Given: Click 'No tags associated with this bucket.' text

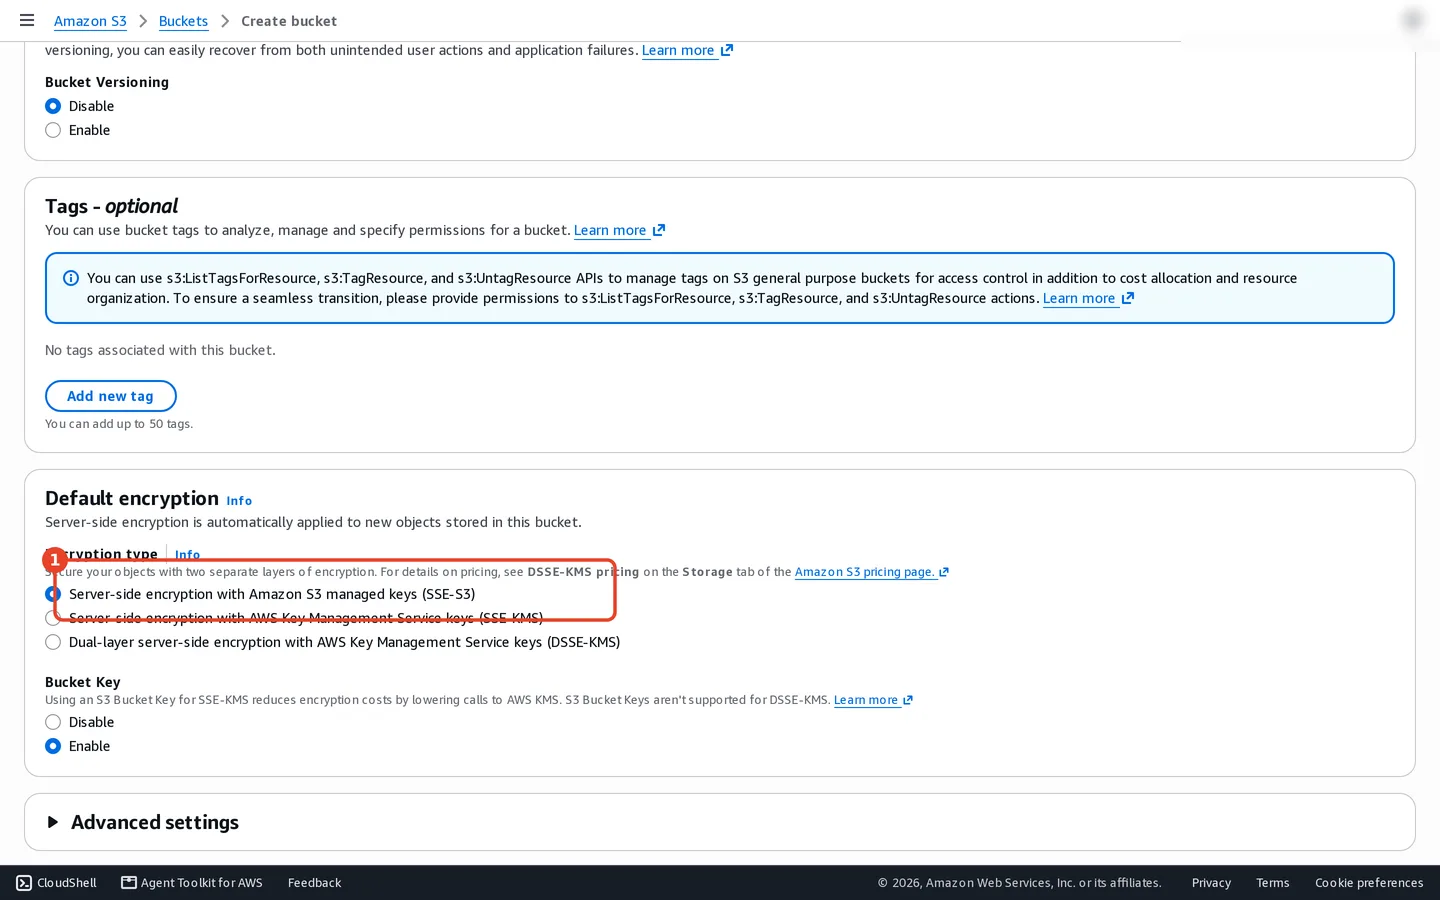Looking at the screenshot, I should 160,350.
